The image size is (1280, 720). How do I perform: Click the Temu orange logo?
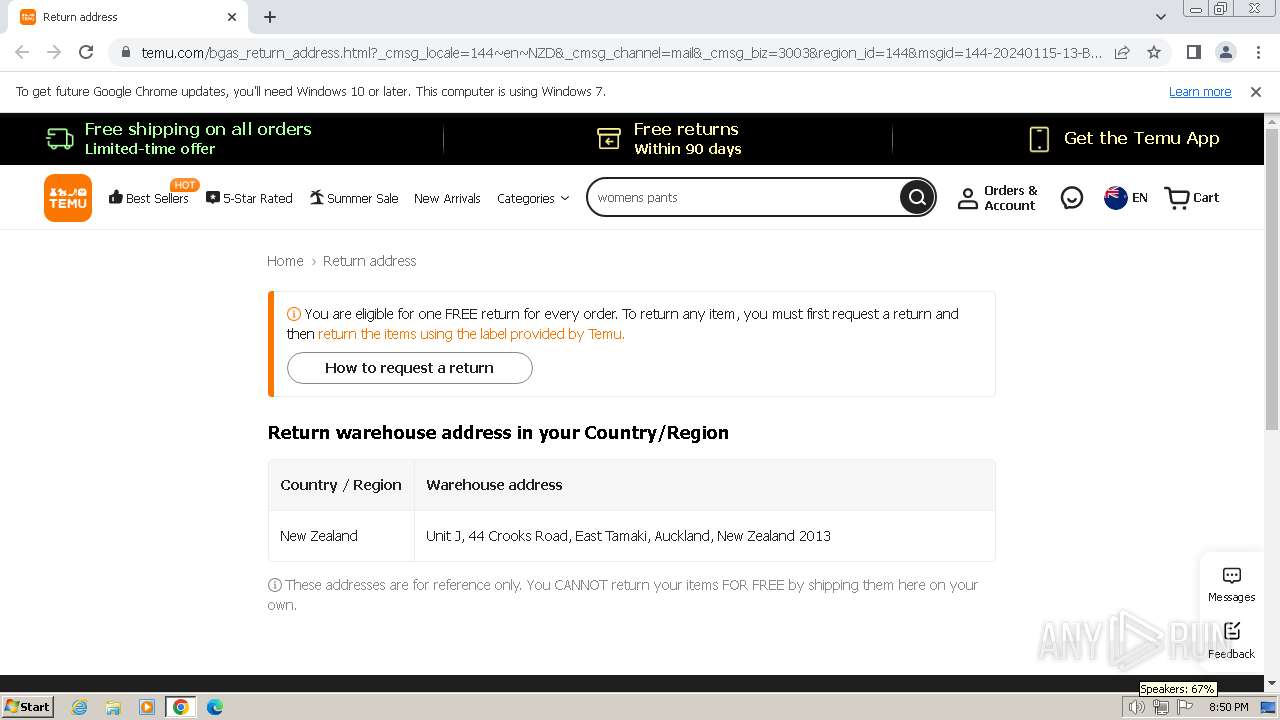coord(68,198)
